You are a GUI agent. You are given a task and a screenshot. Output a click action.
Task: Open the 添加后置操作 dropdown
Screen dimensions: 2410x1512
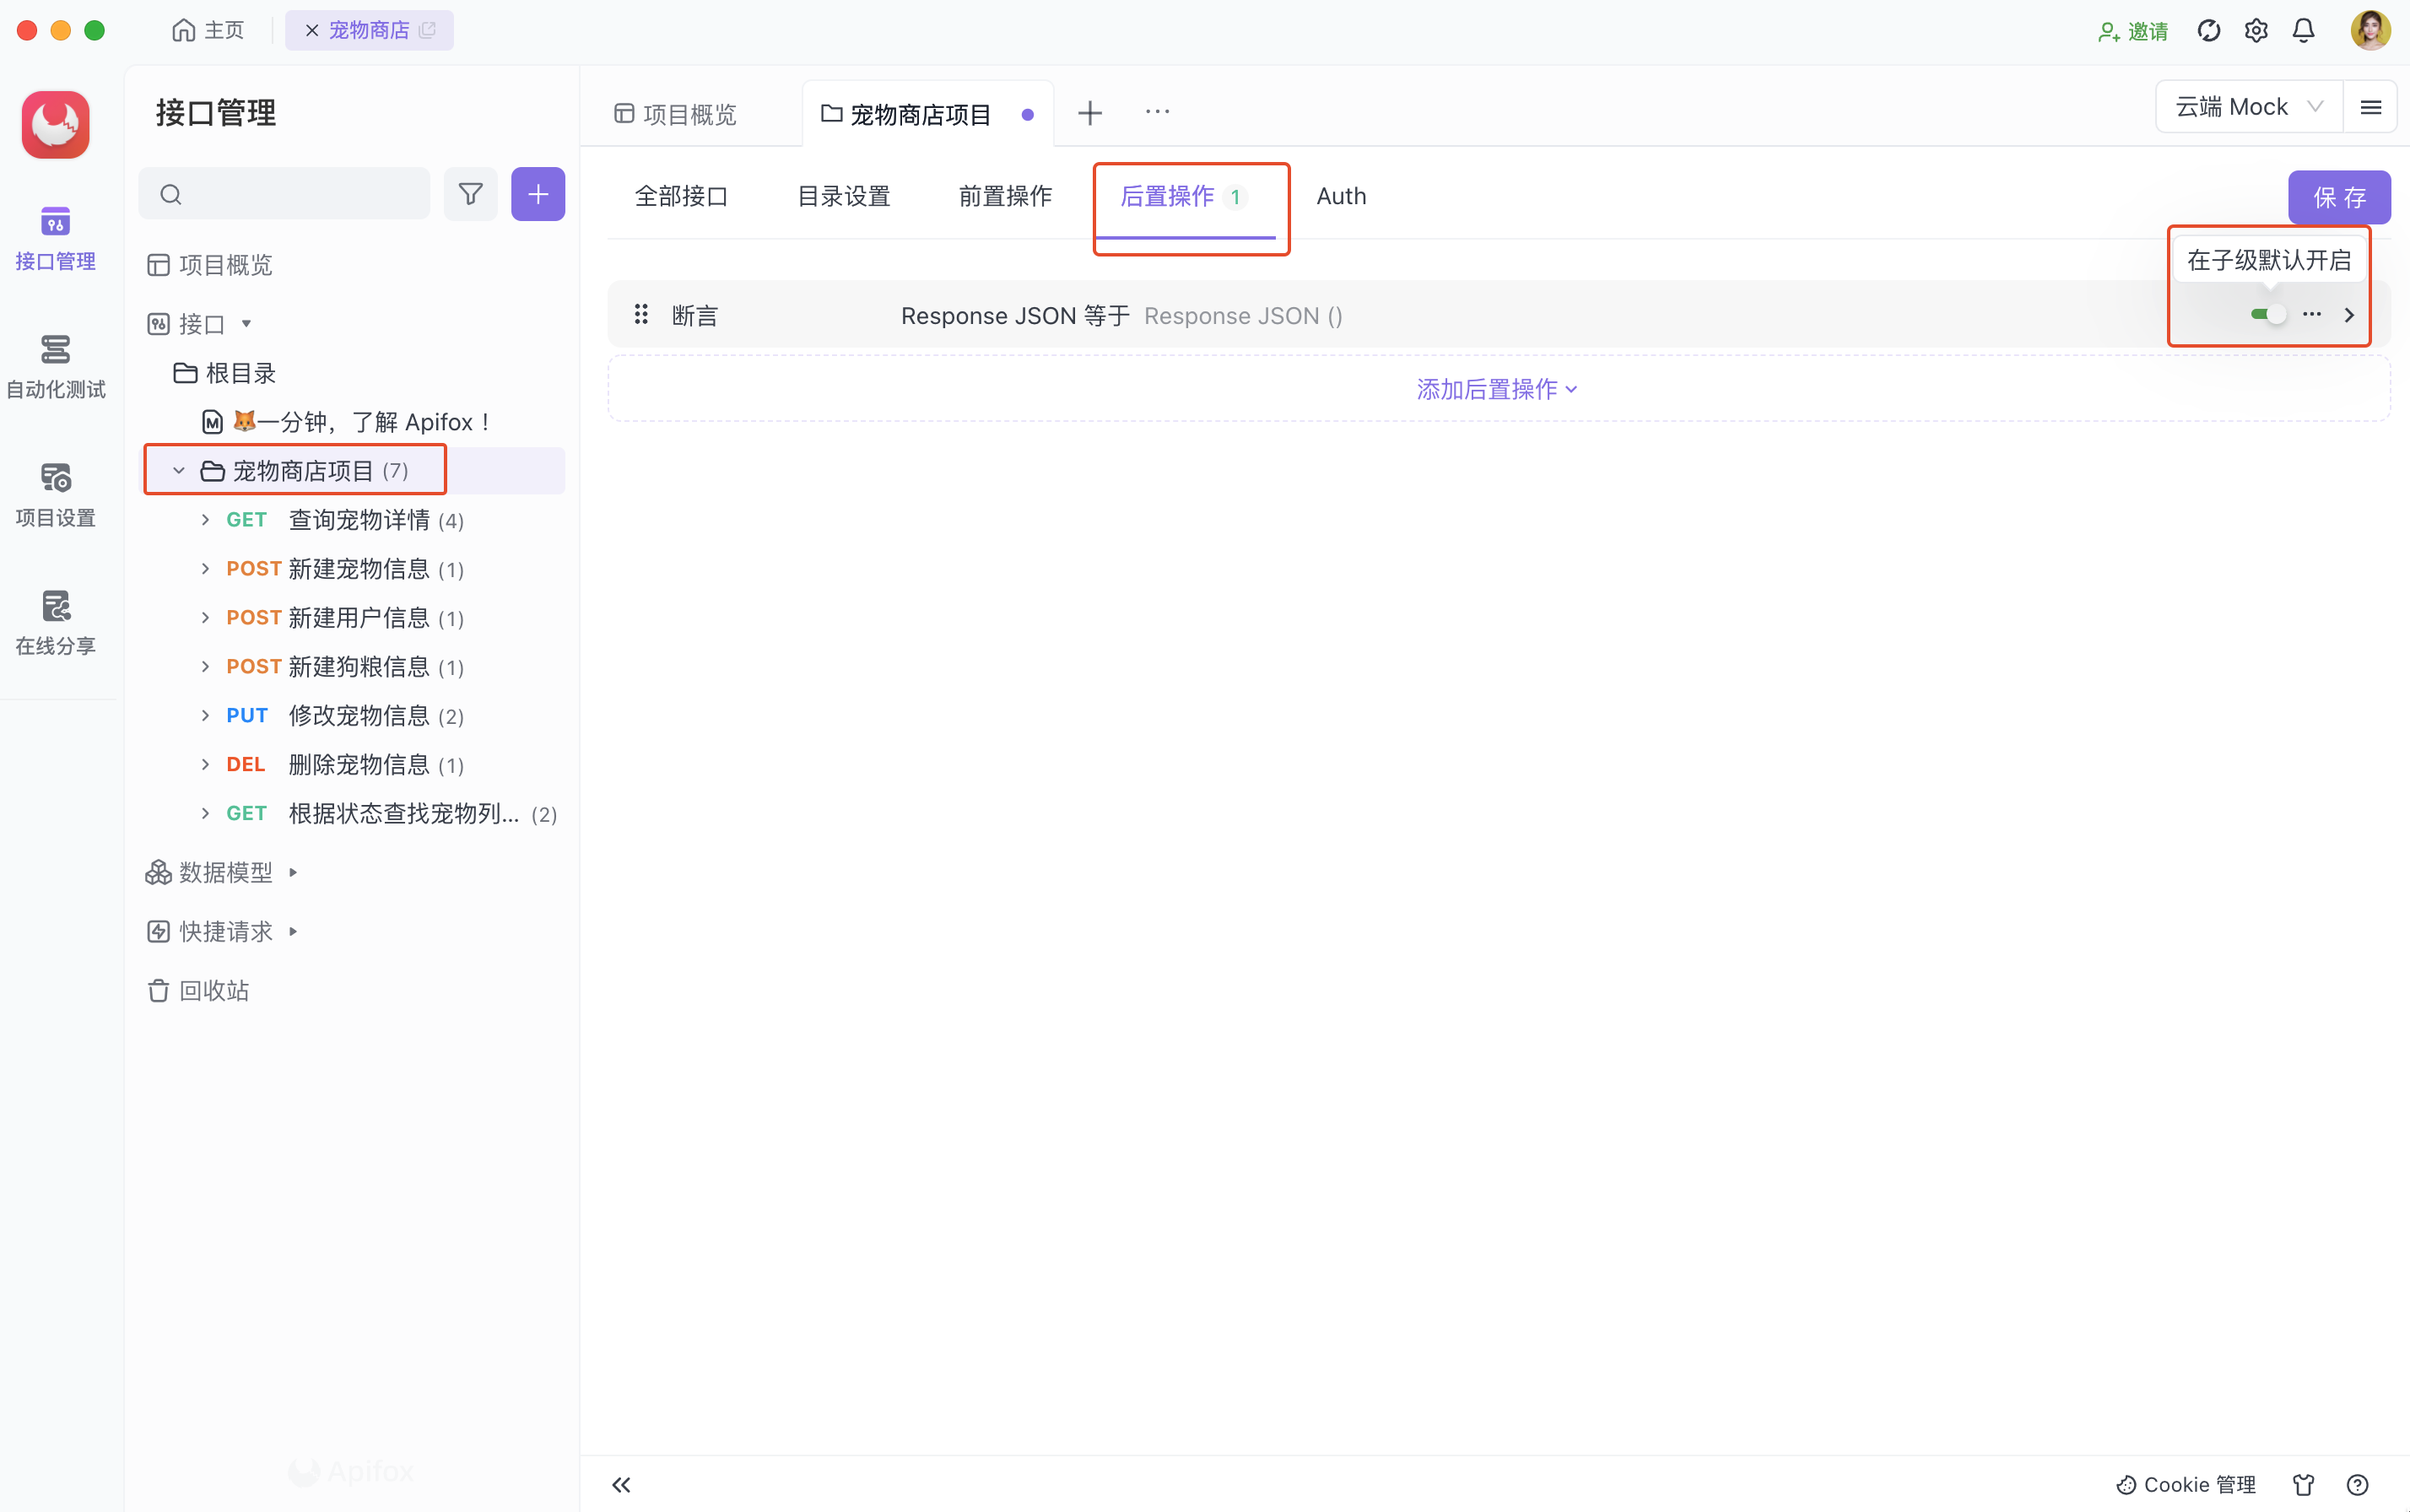(1497, 389)
